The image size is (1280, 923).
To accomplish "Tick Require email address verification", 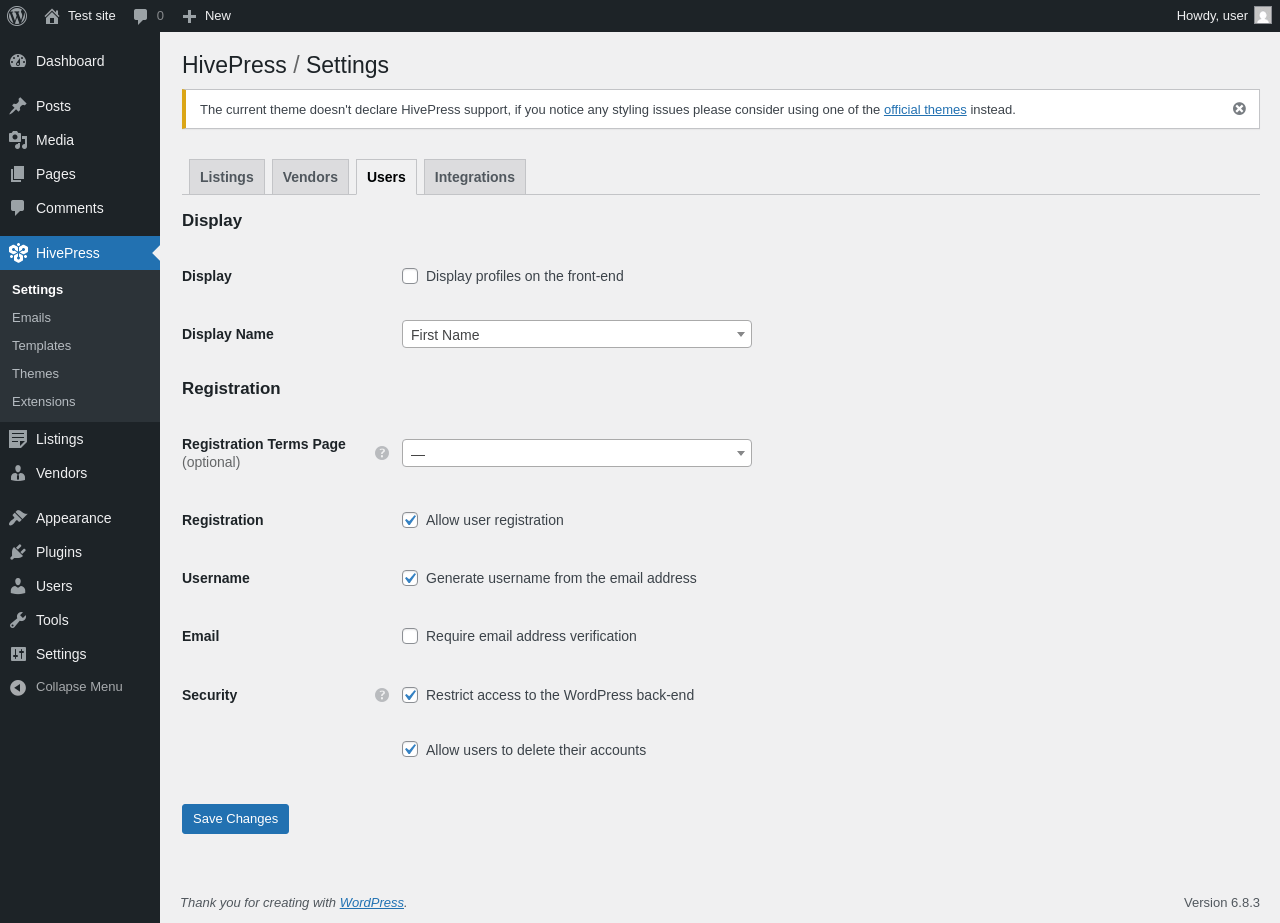I will [x=410, y=636].
